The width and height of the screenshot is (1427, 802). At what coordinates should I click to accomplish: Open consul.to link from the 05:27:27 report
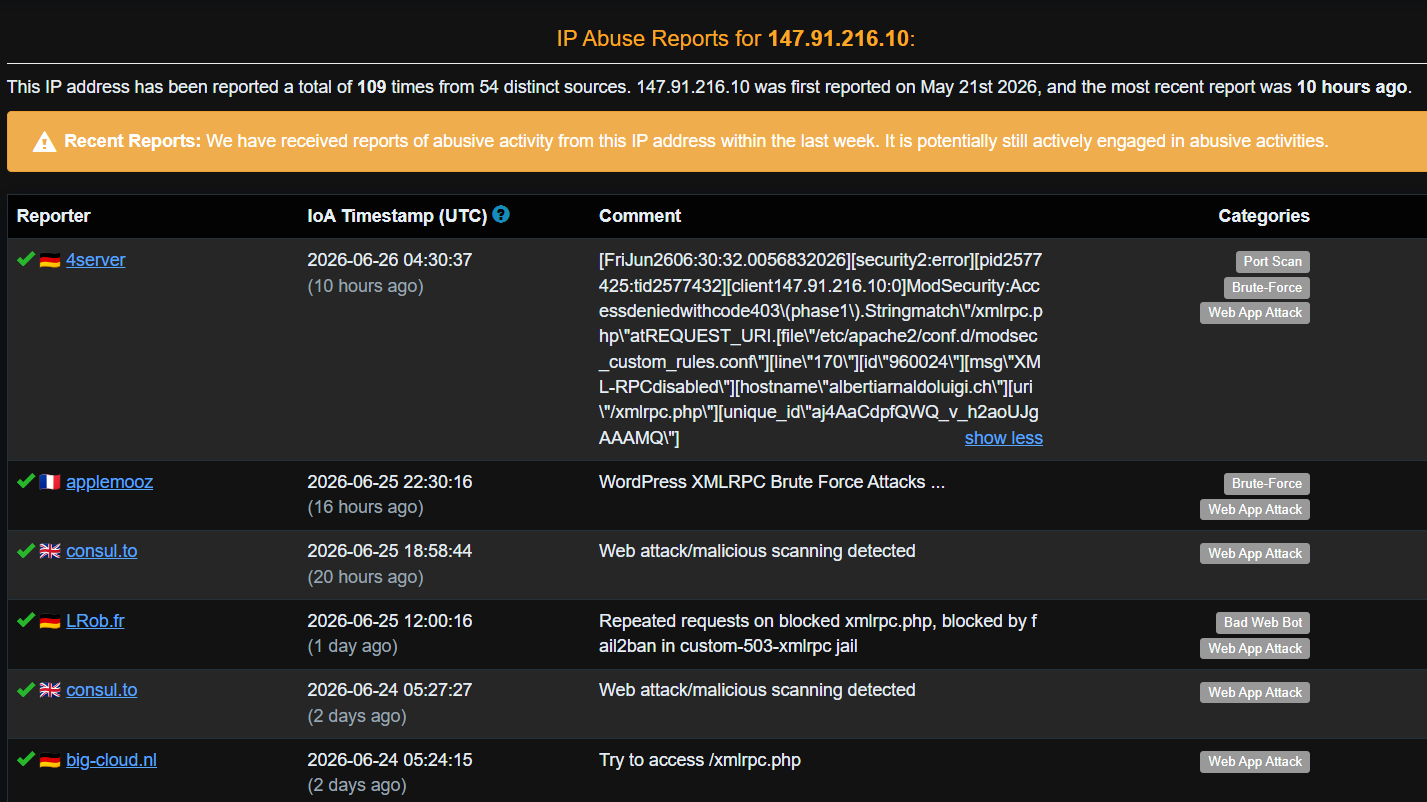click(x=102, y=690)
